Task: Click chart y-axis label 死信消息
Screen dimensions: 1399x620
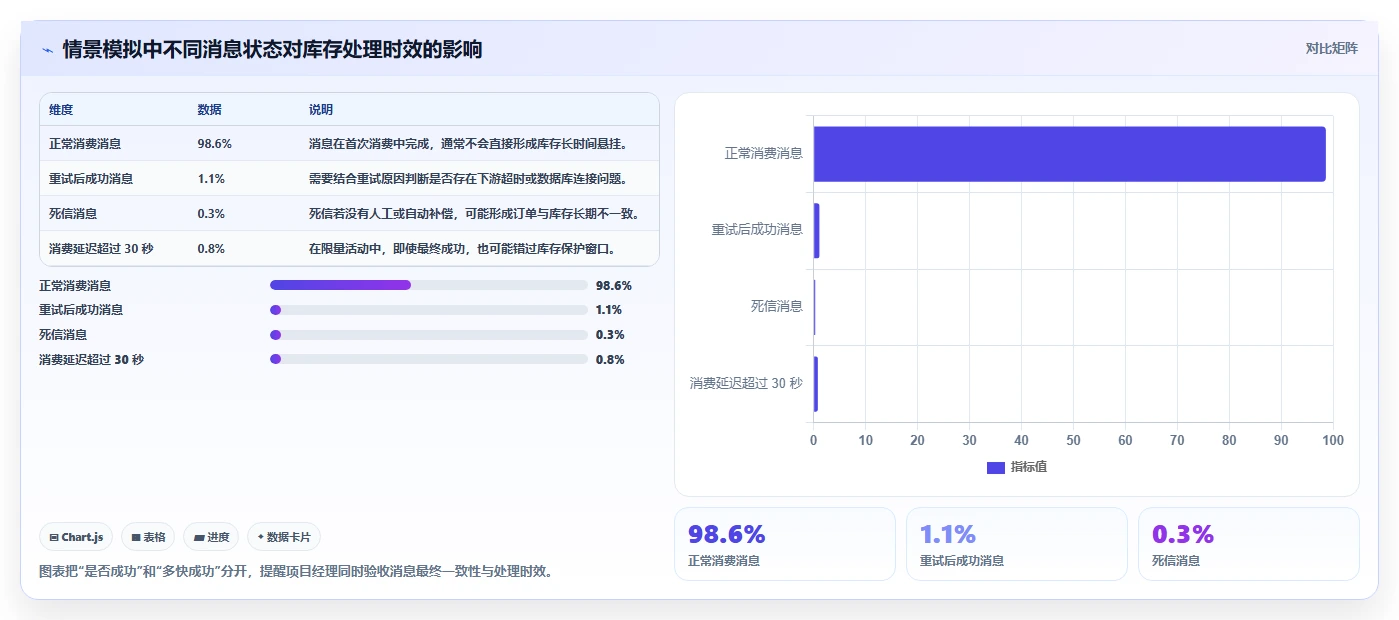Action: pos(777,307)
